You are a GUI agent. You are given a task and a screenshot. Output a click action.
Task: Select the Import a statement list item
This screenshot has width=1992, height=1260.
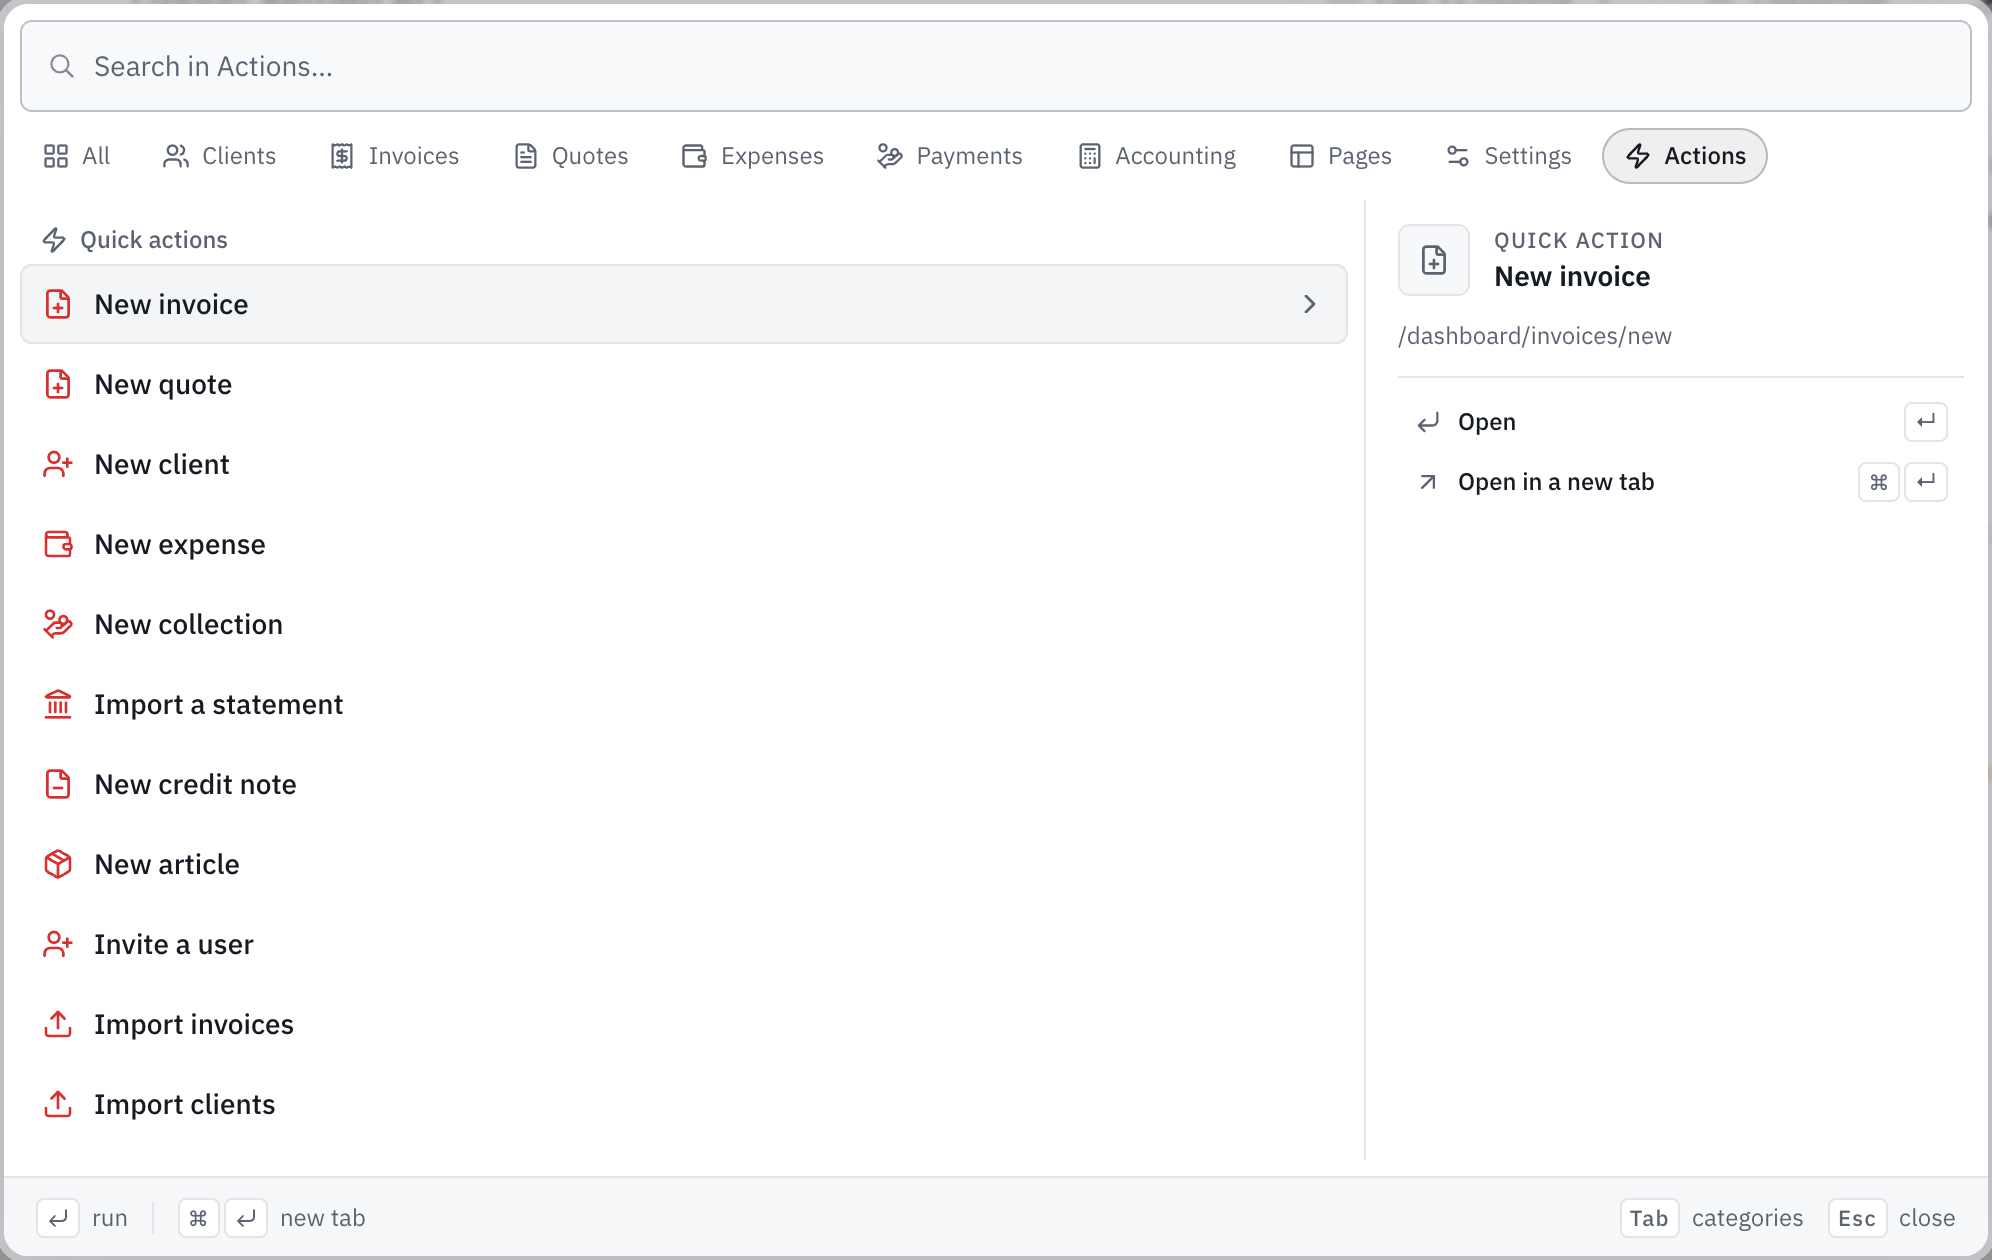pyautogui.click(x=684, y=704)
